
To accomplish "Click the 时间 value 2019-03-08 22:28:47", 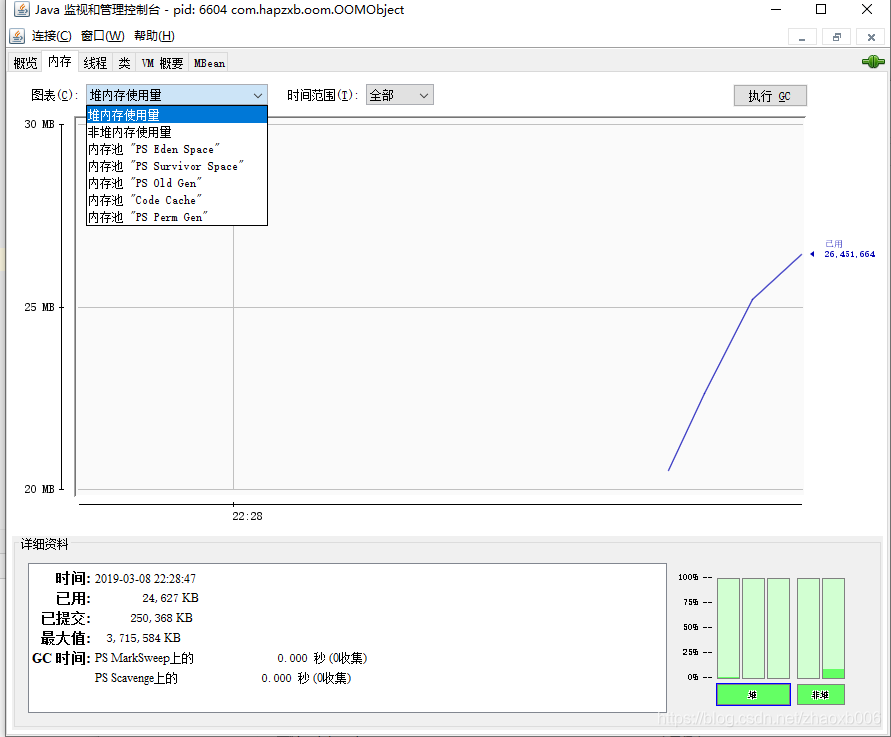I will (x=145, y=579).
